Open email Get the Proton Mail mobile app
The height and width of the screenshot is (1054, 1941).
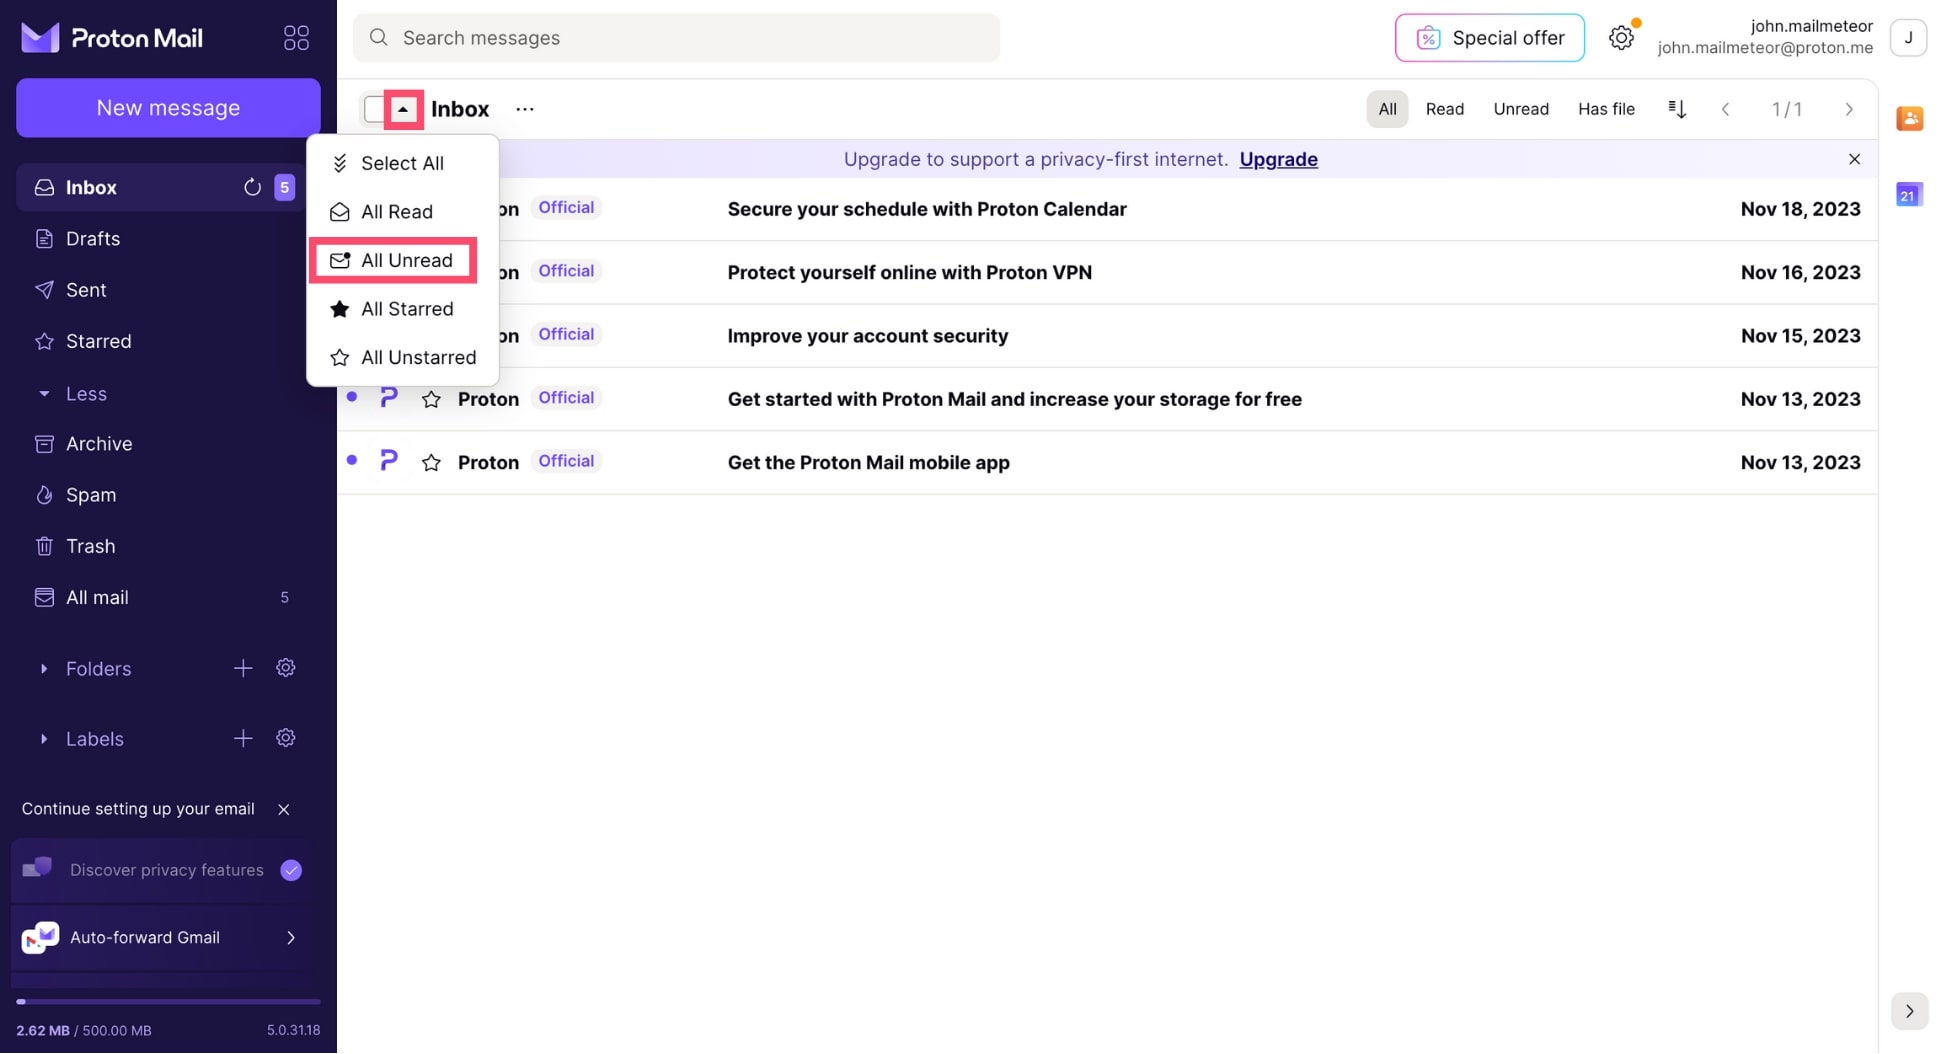pyautogui.click(x=1107, y=462)
